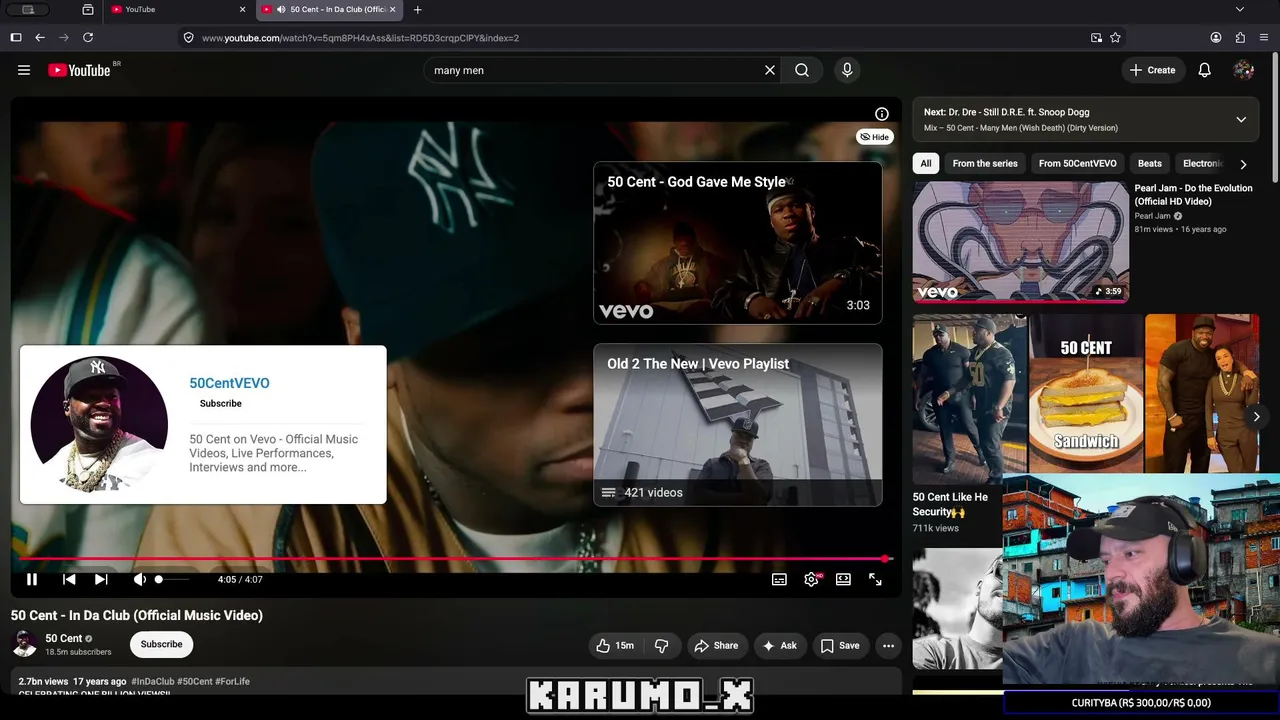This screenshot has height=720, width=1280.
Task: Mute the player volume
Action: (x=140, y=579)
